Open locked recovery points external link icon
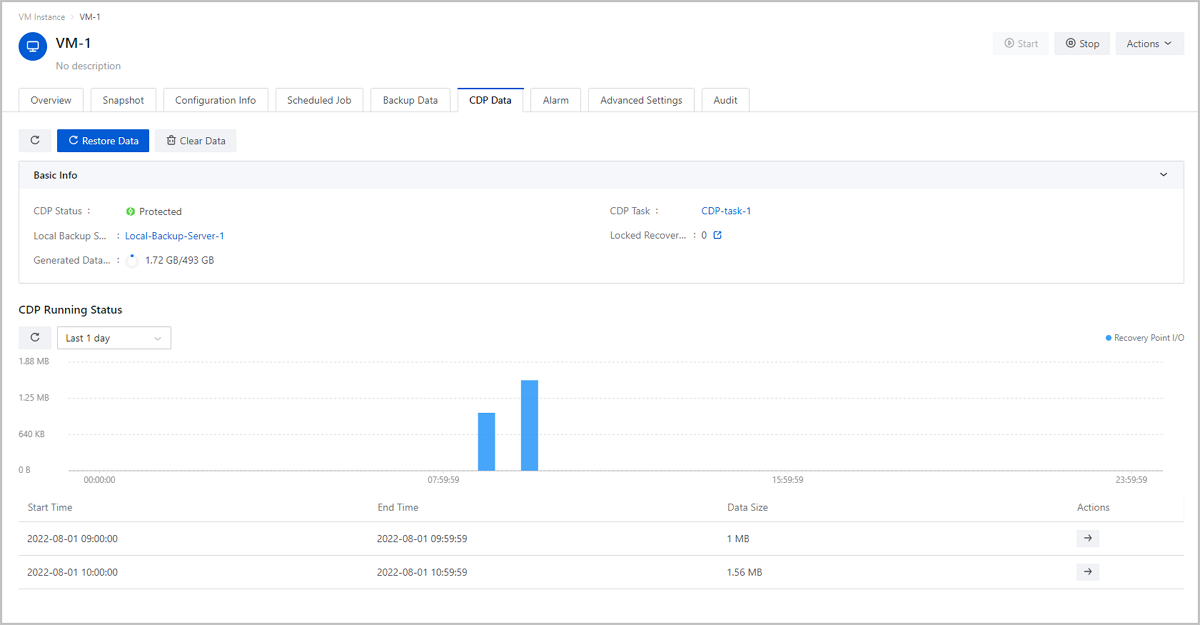The image size is (1200, 625). click(717, 236)
